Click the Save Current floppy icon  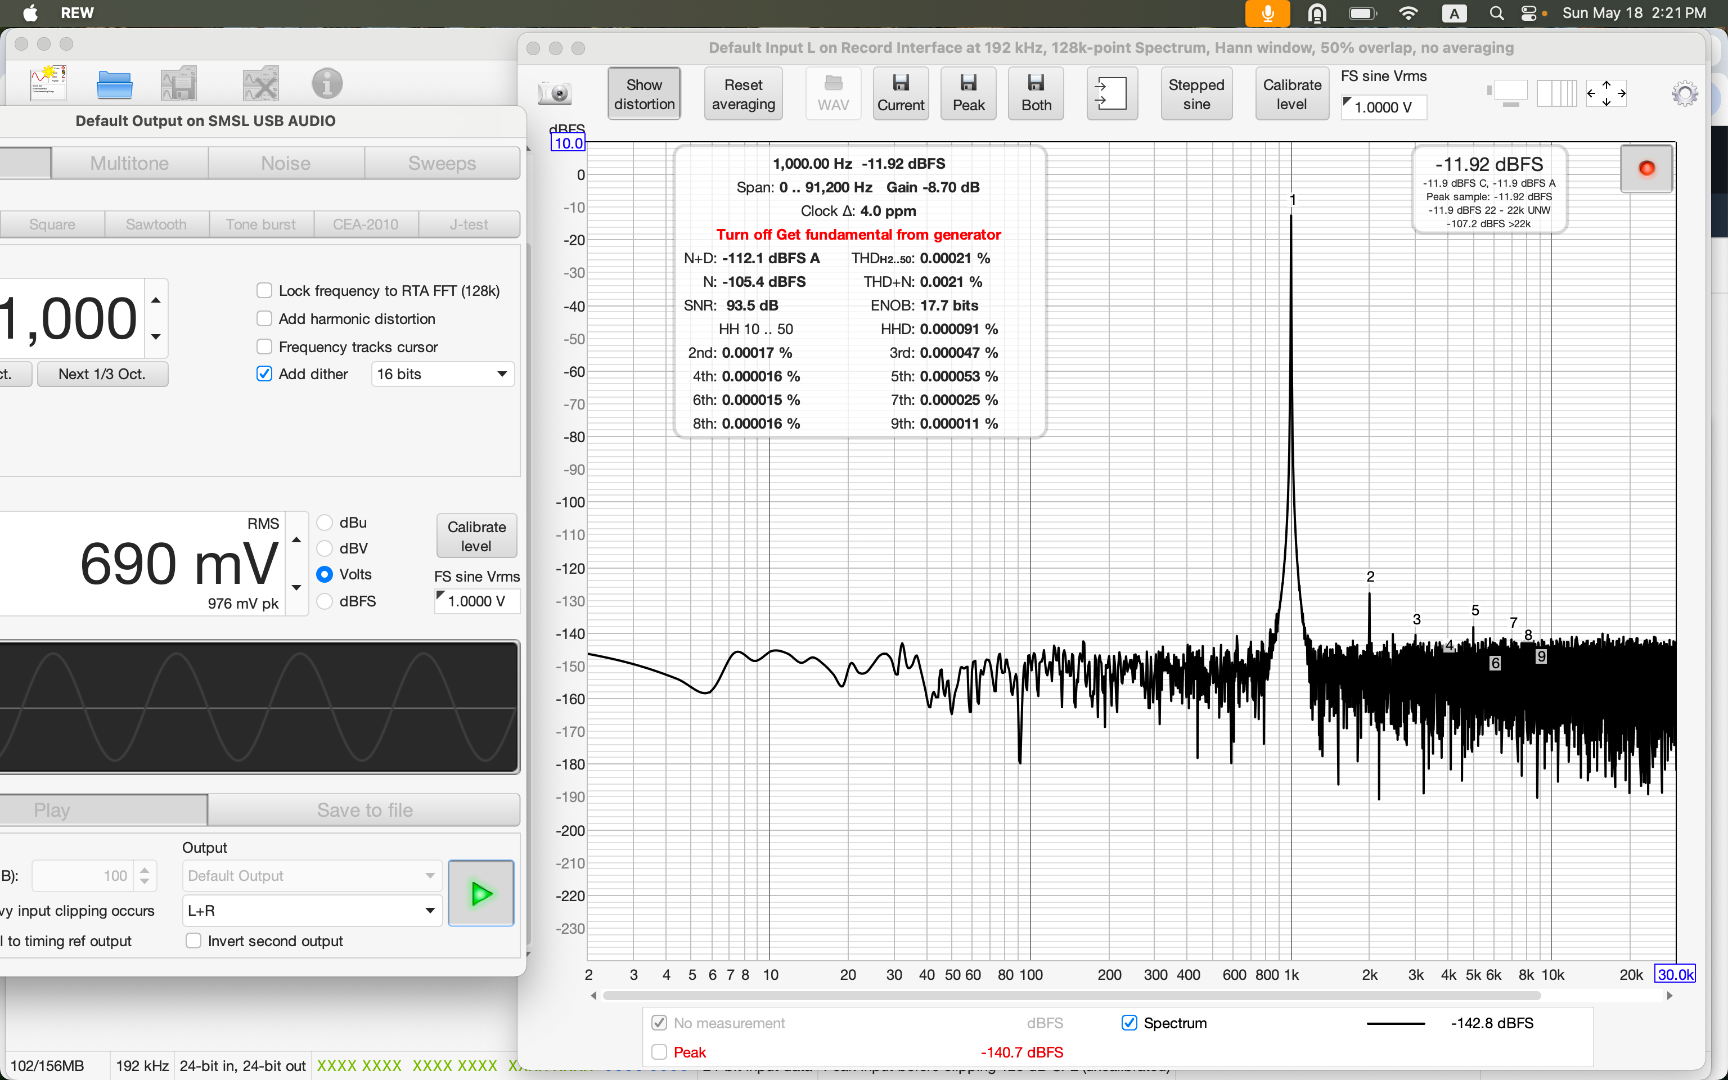pos(901,94)
